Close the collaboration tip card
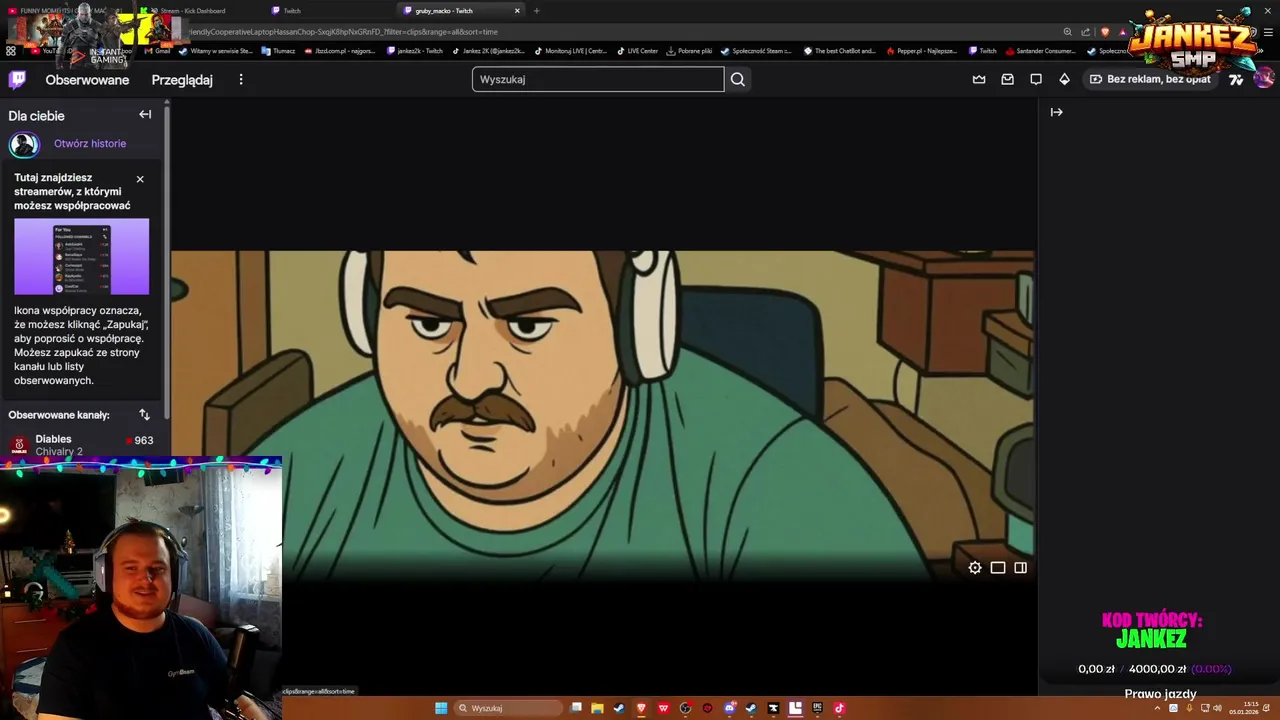This screenshot has height=720, width=1280. tap(140, 179)
